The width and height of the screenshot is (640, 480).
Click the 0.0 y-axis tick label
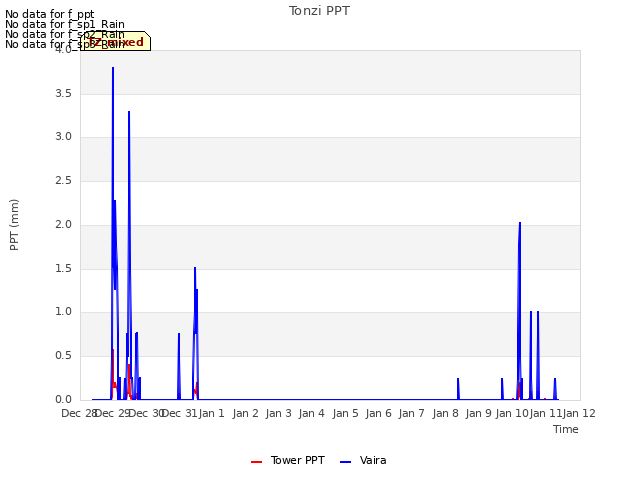63,400
